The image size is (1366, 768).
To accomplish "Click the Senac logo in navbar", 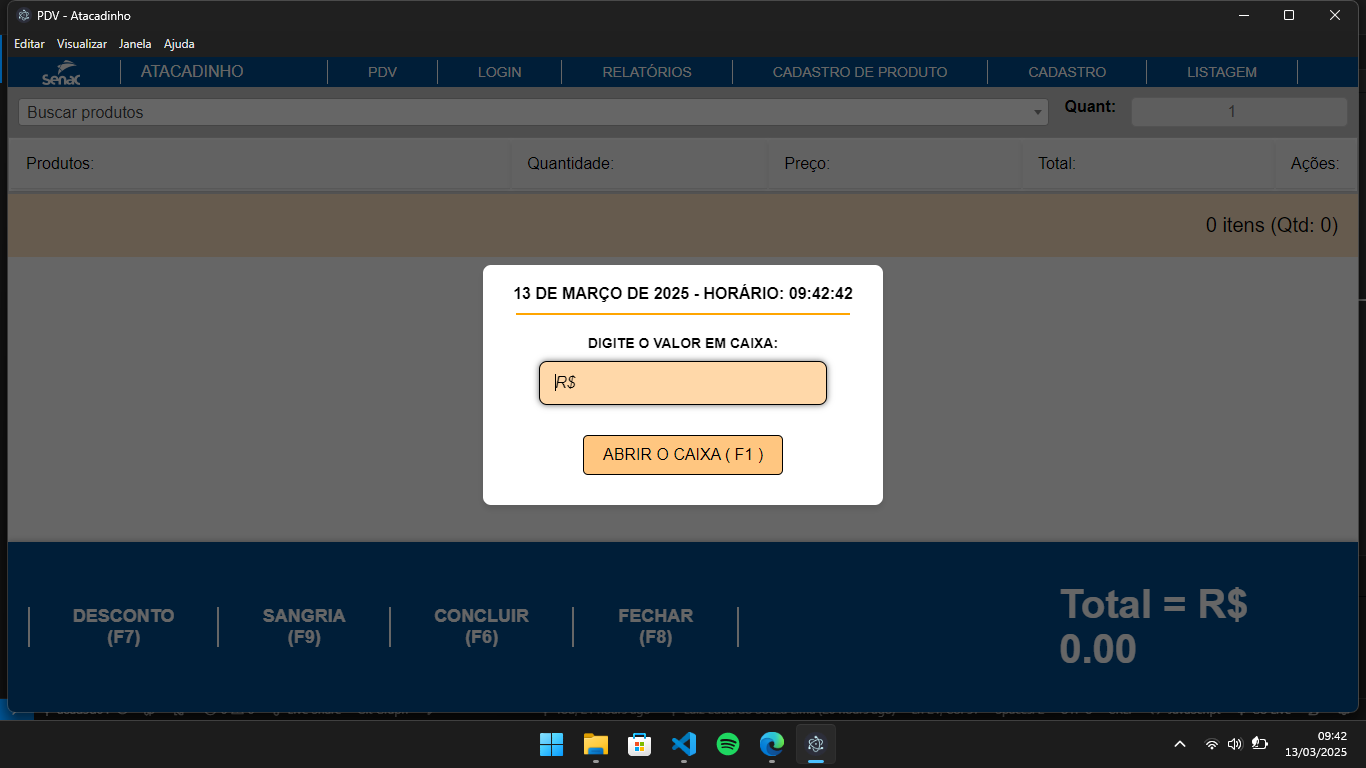I will tap(61, 74).
